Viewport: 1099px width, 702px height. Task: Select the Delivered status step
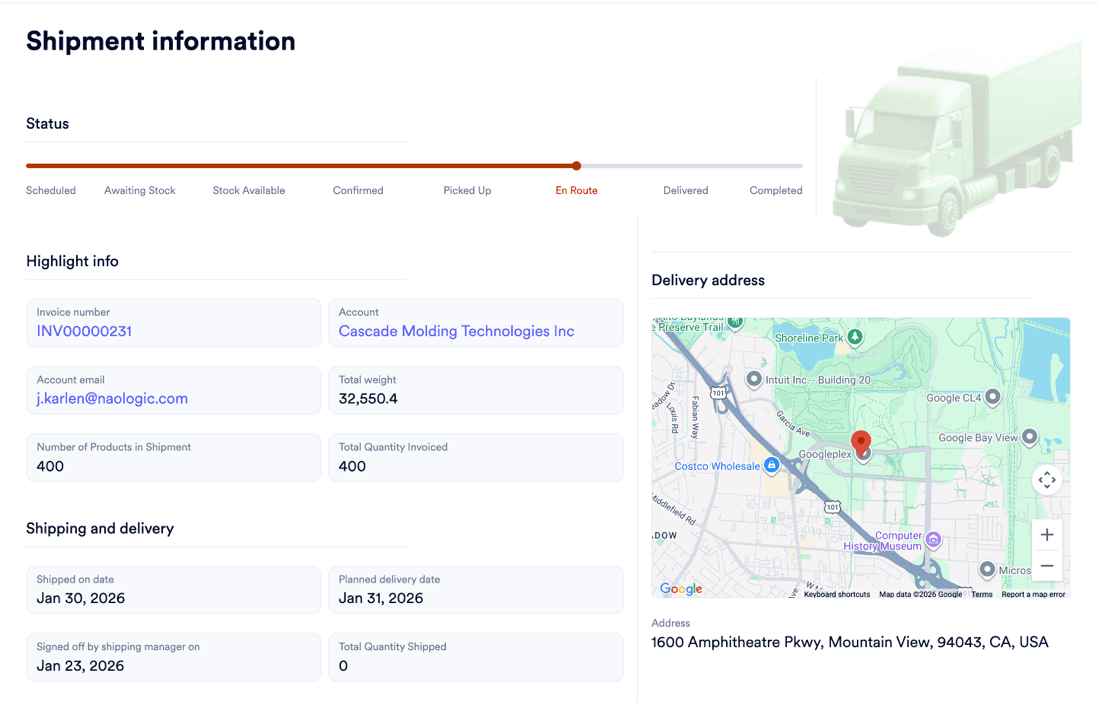click(x=685, y=191)
